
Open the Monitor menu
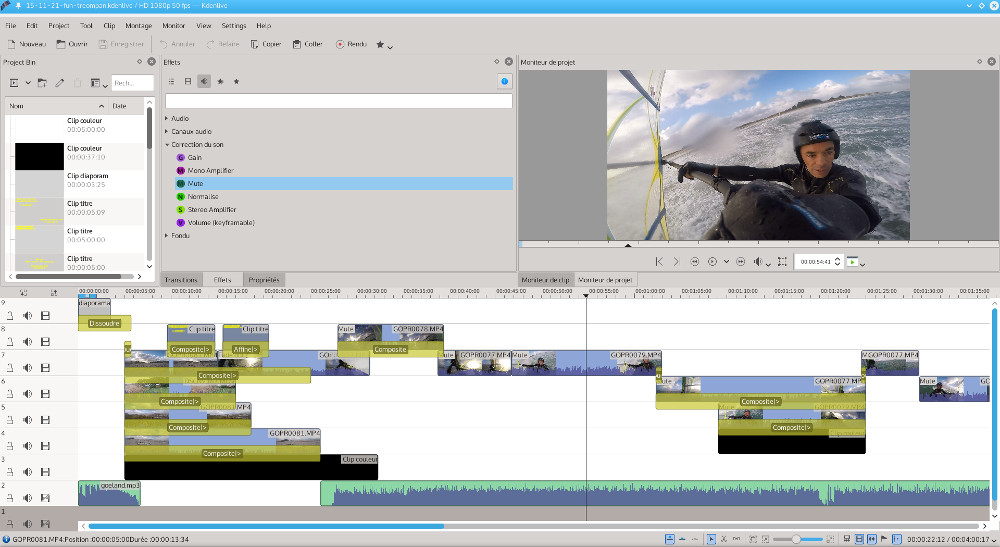click(x=173, y=26)
